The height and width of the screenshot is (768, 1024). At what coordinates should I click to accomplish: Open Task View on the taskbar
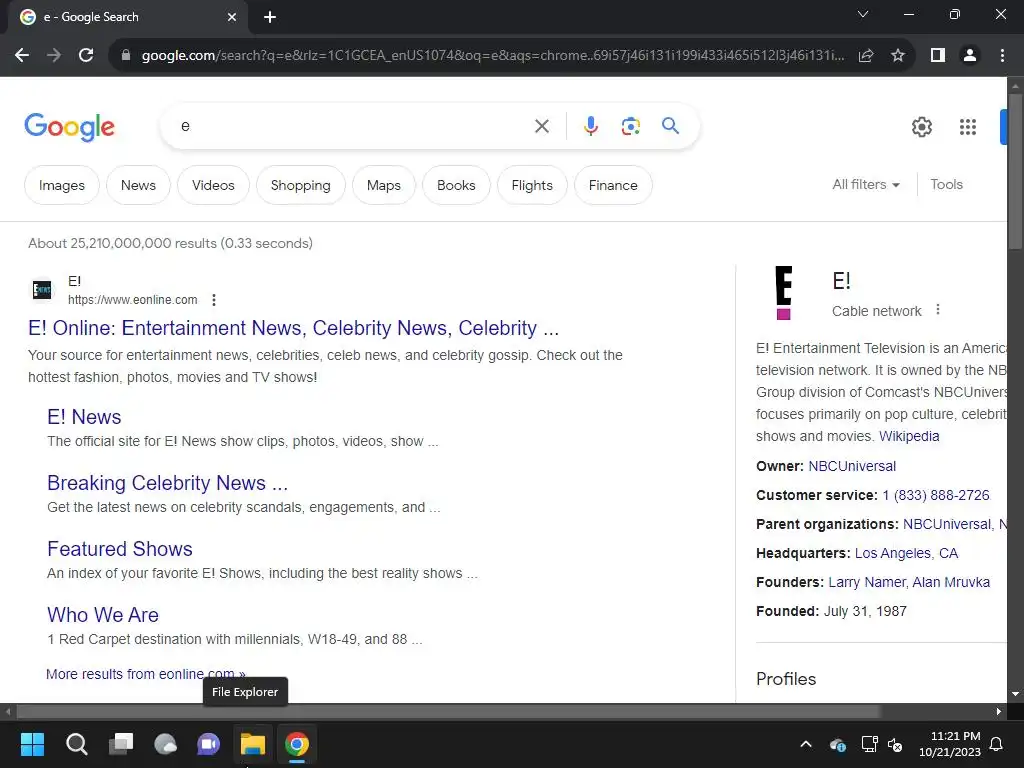[x=121, y=744]
